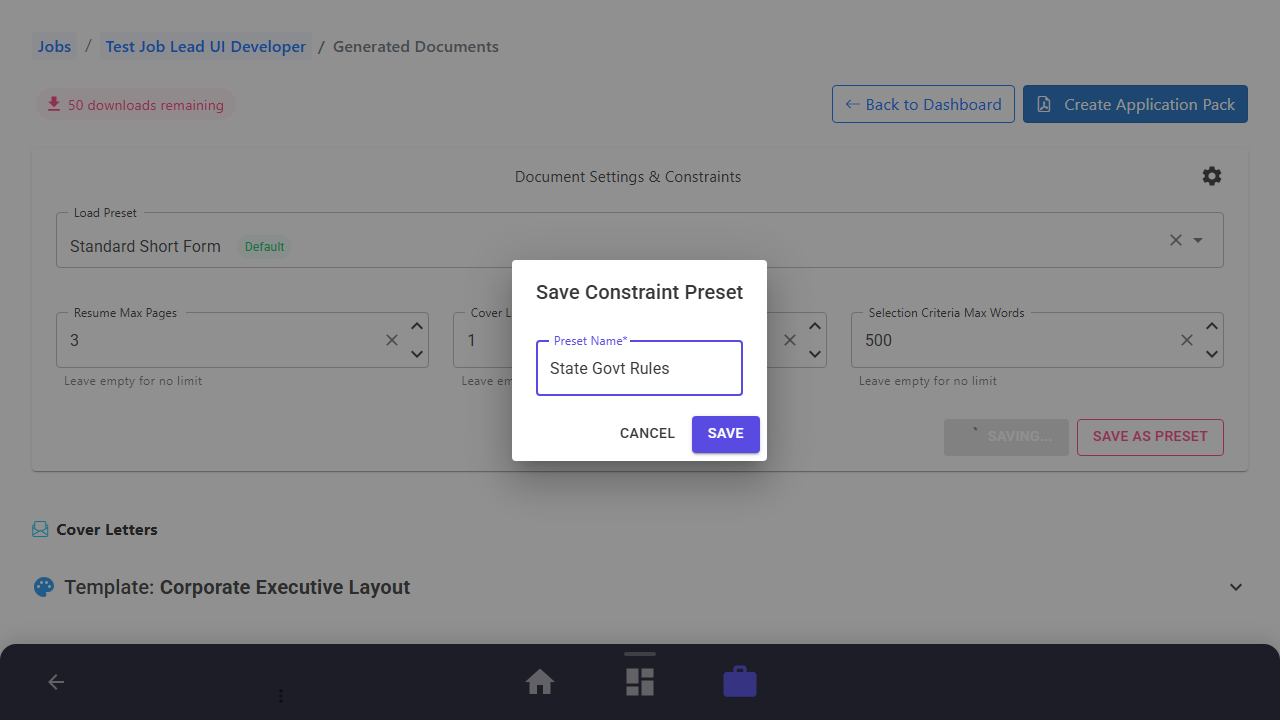Clear the Load Preset selection
This screenshot has height=720, width=1280.
click(x=1176, y=240)
